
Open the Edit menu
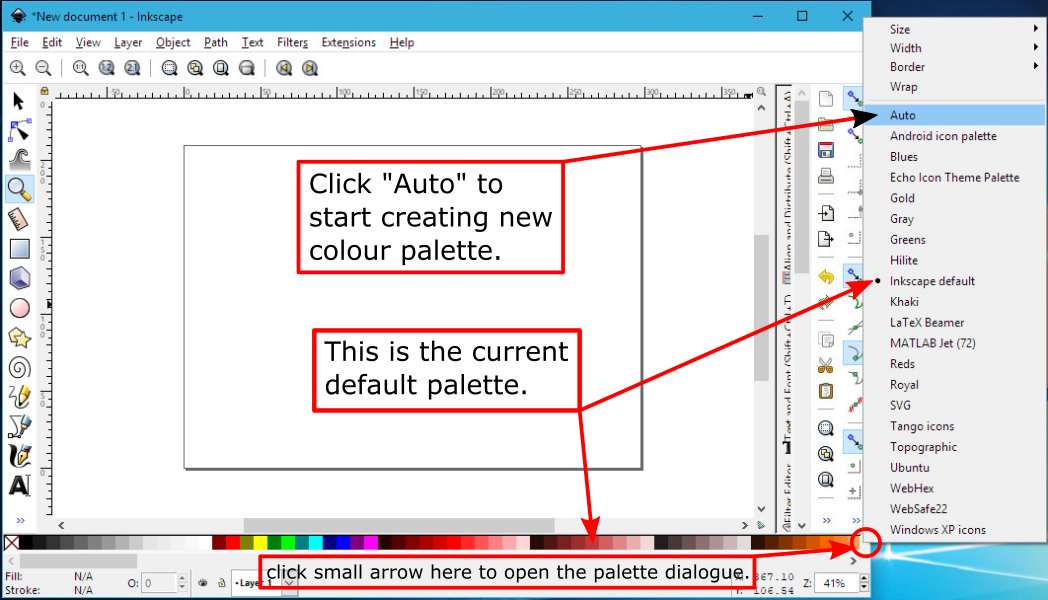coord(51,42)
